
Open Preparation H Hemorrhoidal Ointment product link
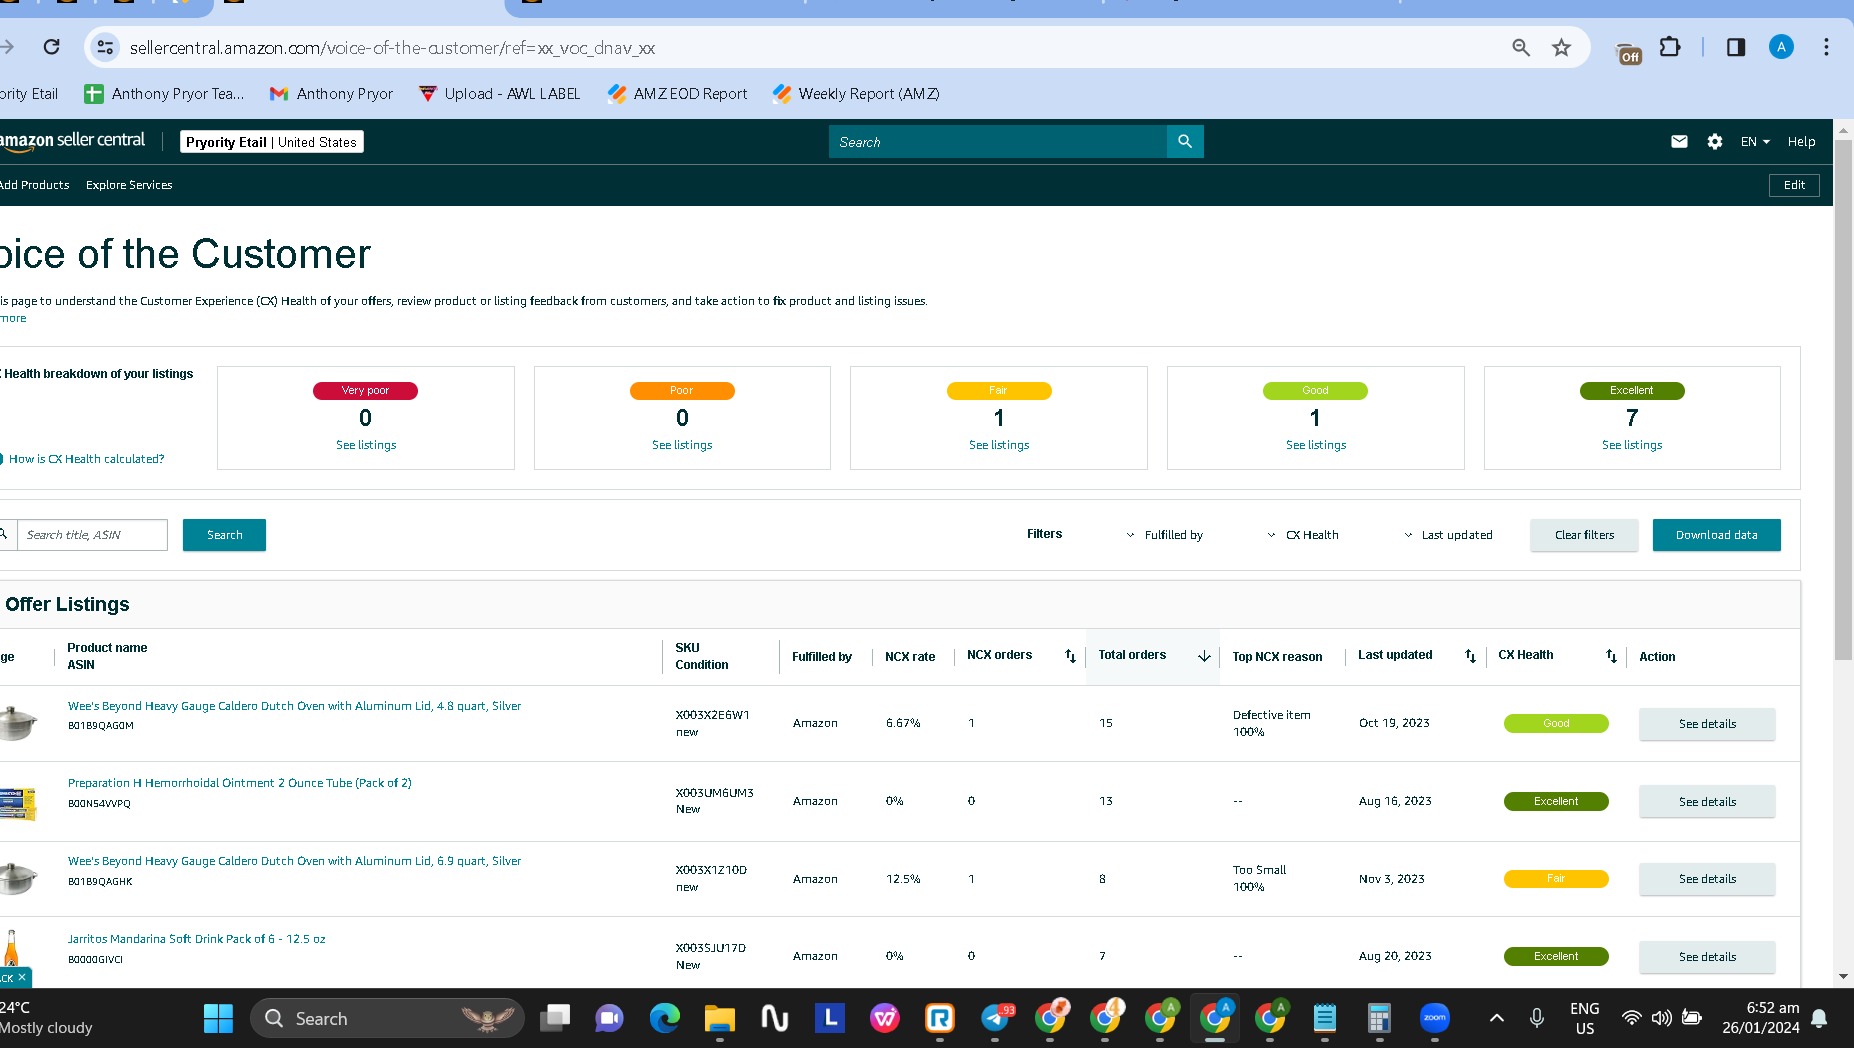tap(239, 783)
